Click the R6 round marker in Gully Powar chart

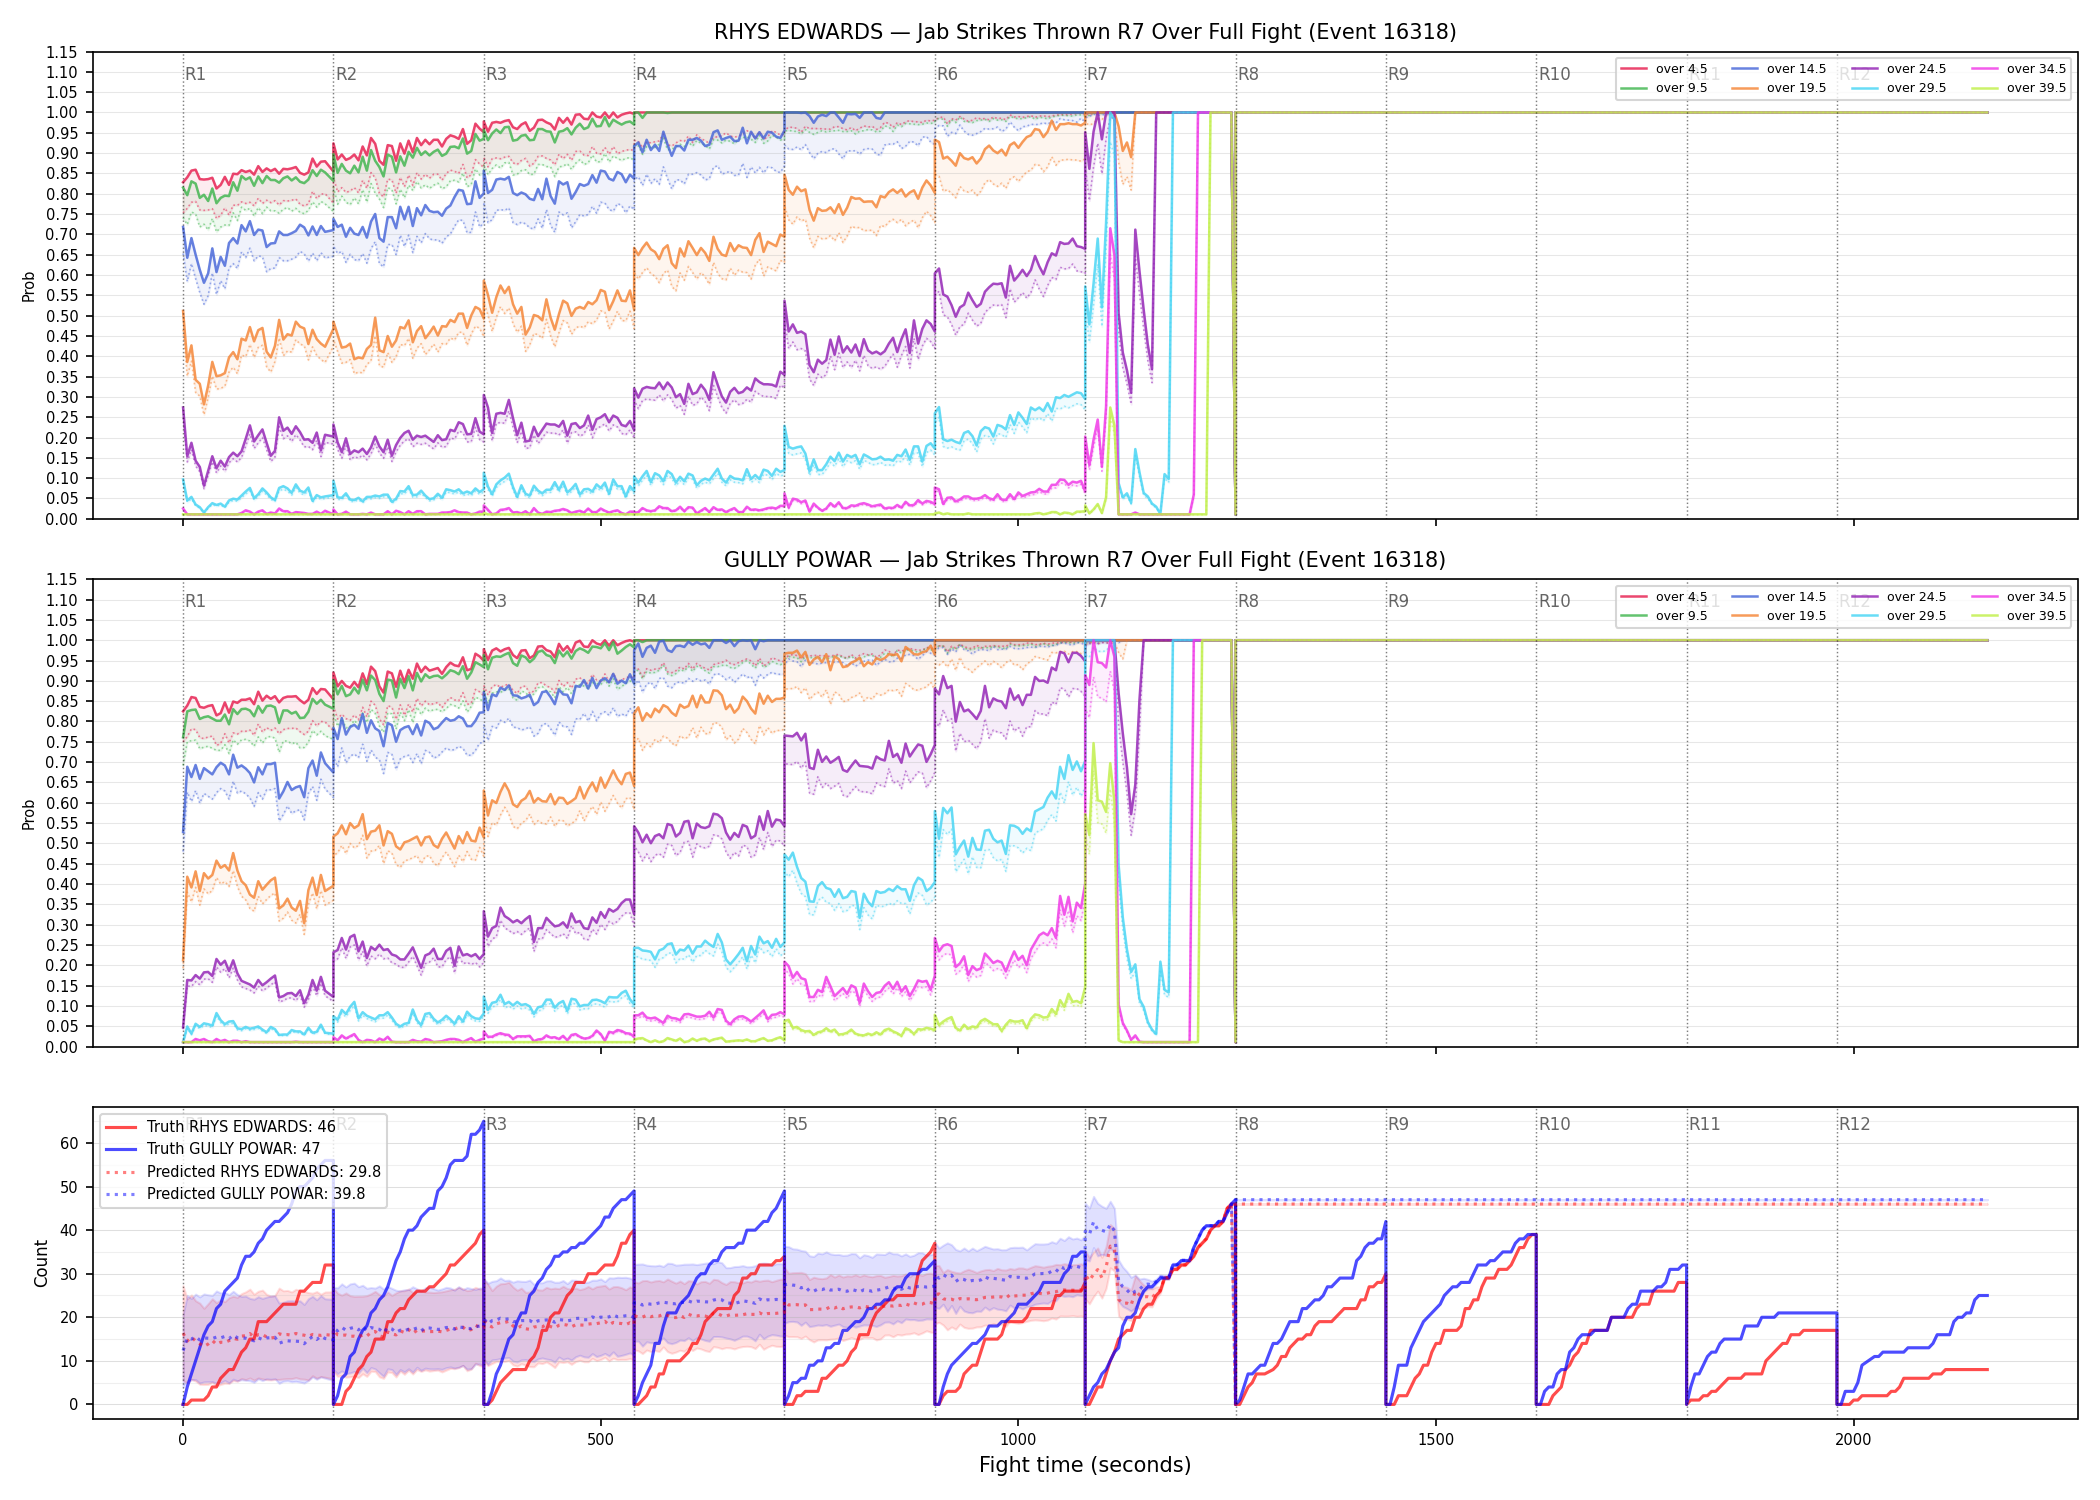tap(947, 601)
